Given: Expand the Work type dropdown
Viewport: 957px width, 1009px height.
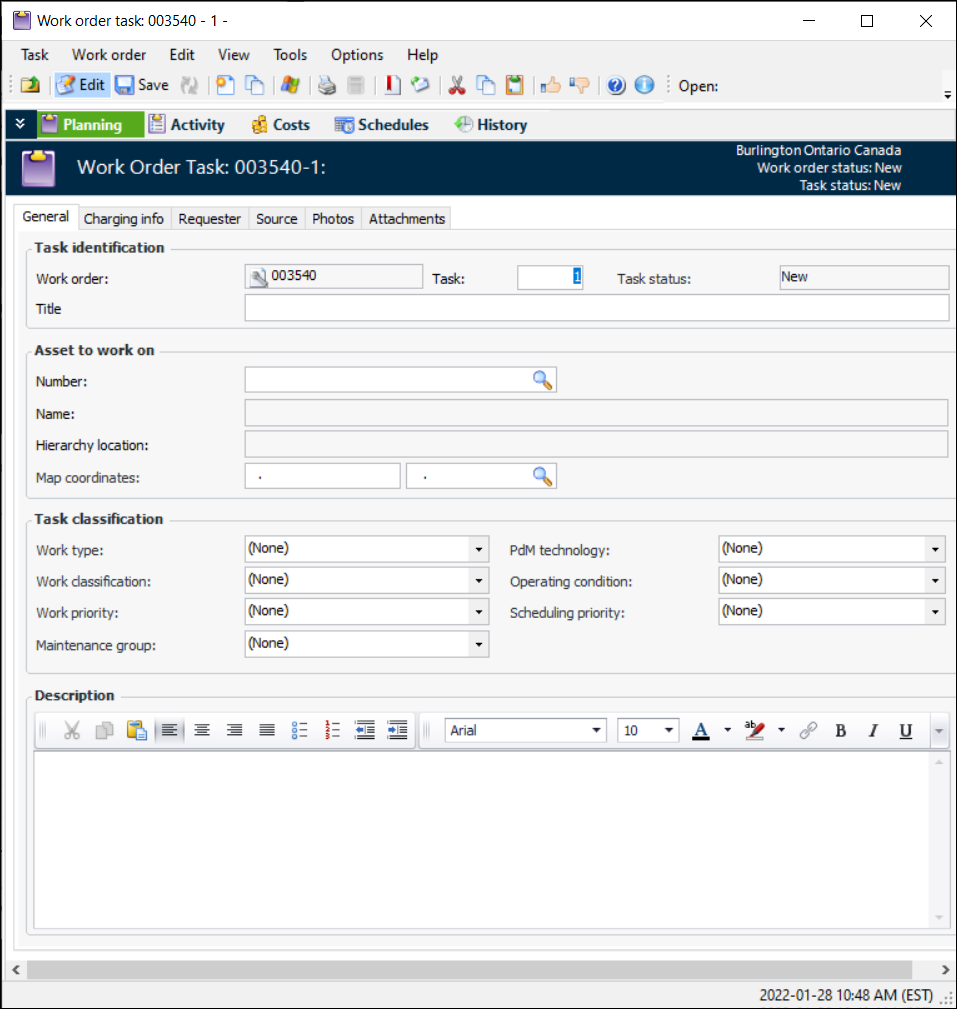Looking at the screenshot, I should point(478,549).
